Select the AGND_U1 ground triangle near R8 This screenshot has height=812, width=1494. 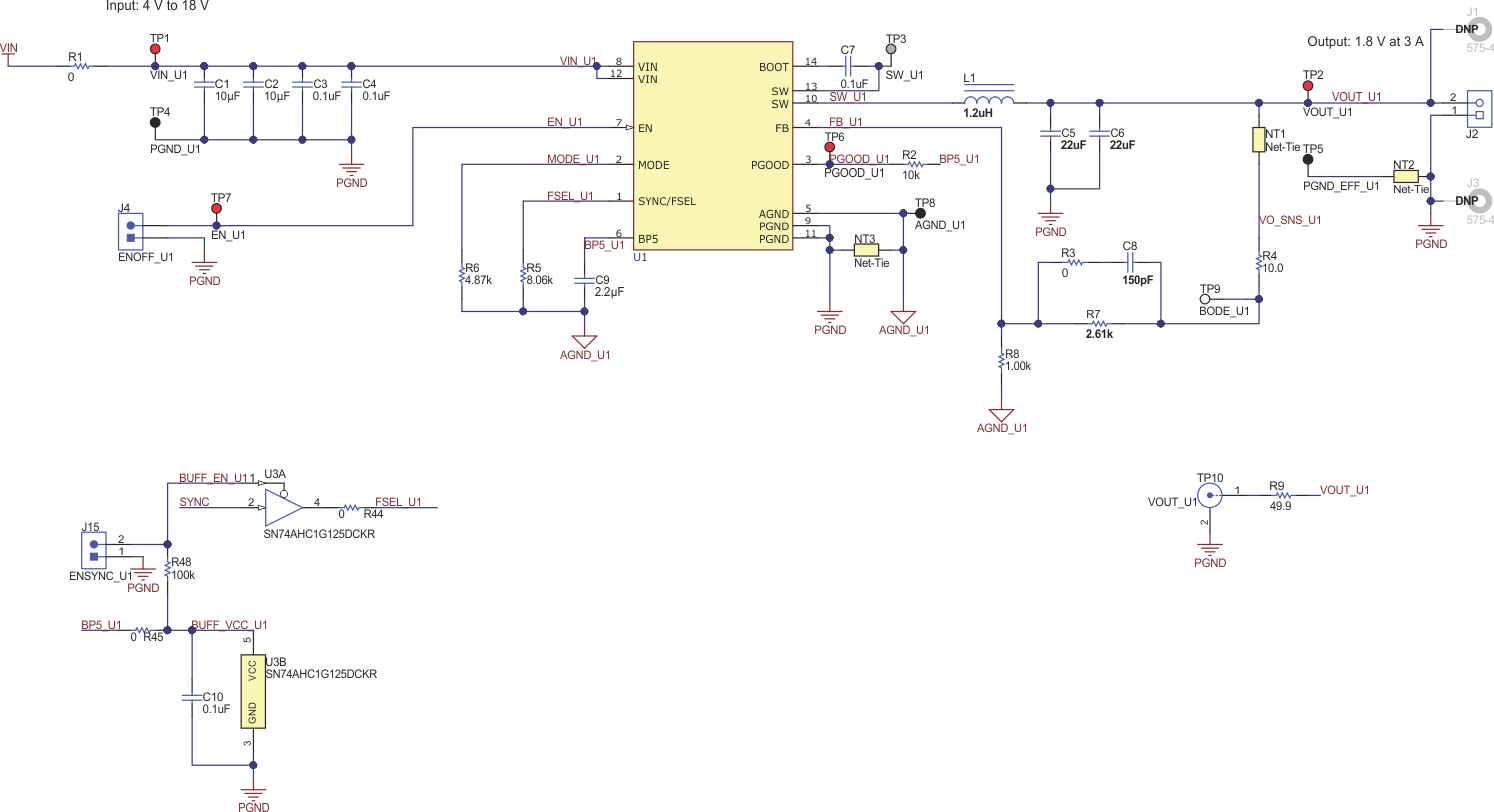(1000, 412)
